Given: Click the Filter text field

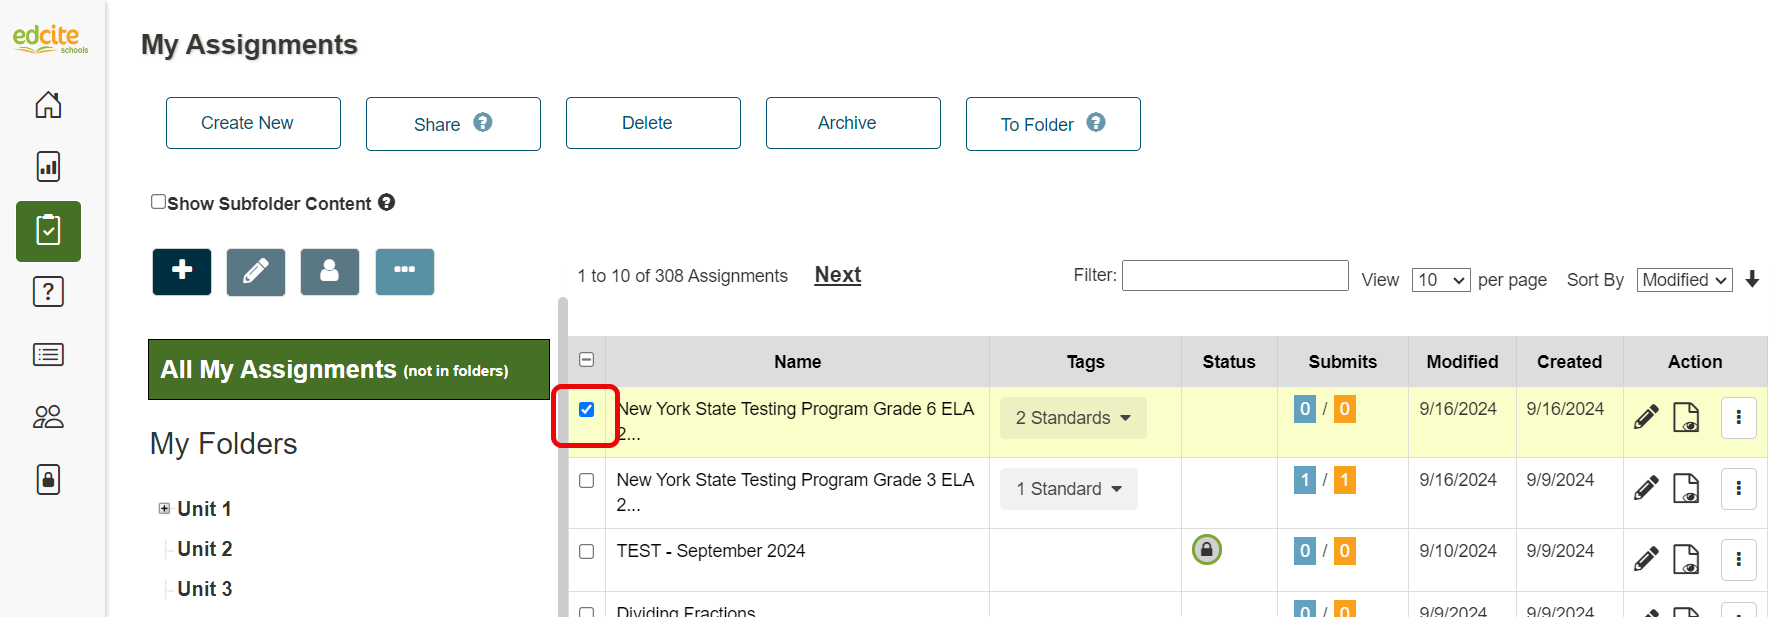Looking at the screenshot, I should pyautogui.click(x=1234, y=275).
